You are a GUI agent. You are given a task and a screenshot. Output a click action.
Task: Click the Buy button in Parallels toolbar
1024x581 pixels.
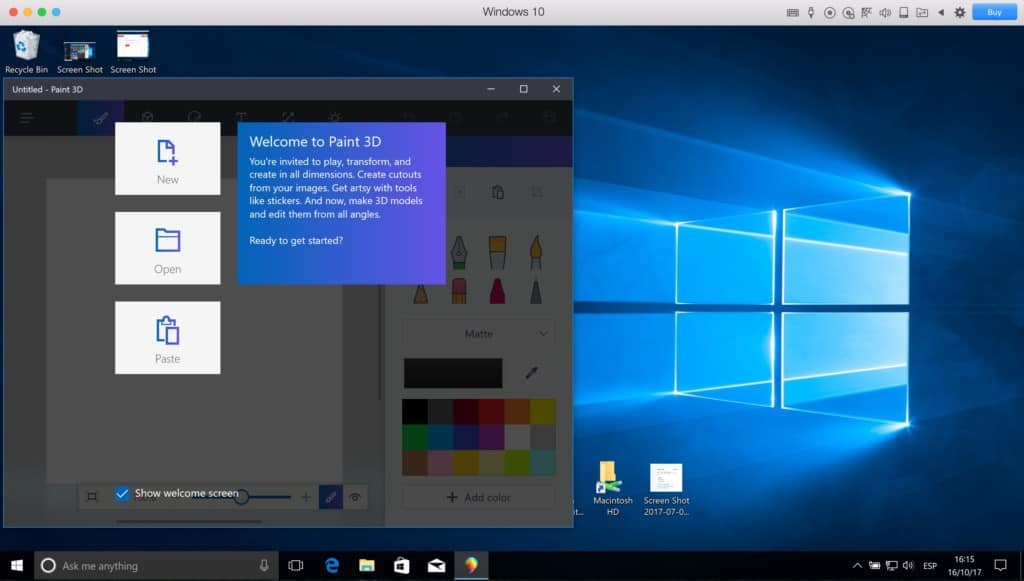[x=994, y=12]
